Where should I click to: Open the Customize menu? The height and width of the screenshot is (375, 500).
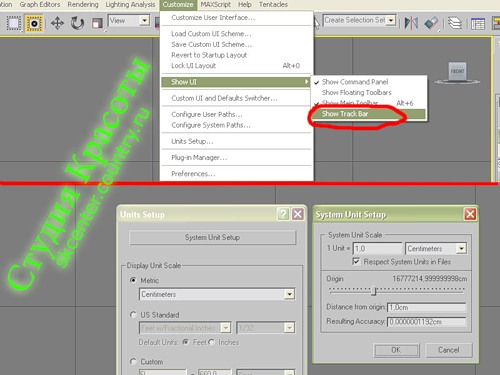click(x=178, y=5)
